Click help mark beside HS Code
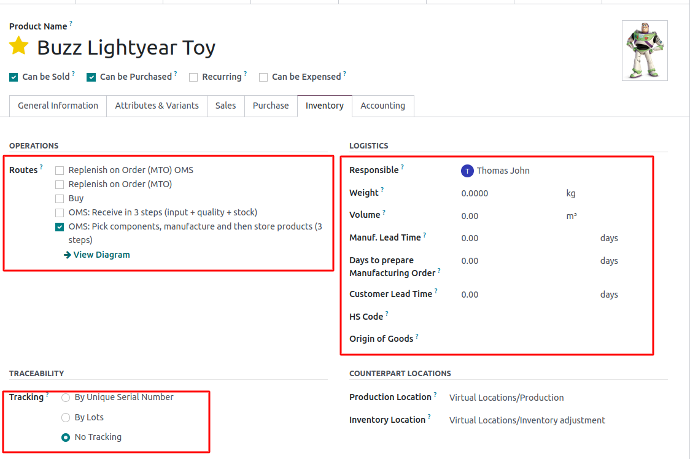690x459 pixels. click(x=387, y=314)
